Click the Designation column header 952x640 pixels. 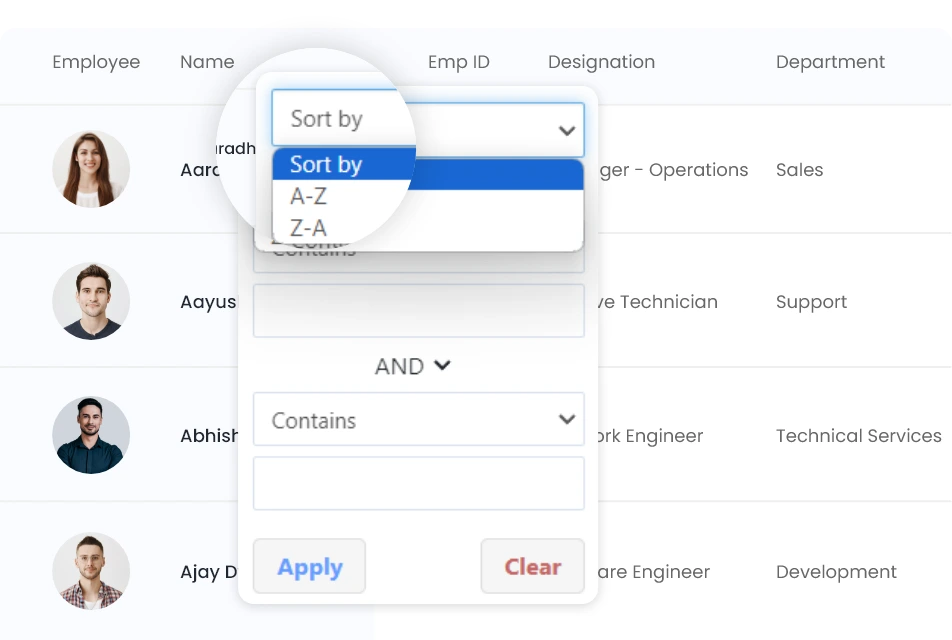(x=601, y=62)
